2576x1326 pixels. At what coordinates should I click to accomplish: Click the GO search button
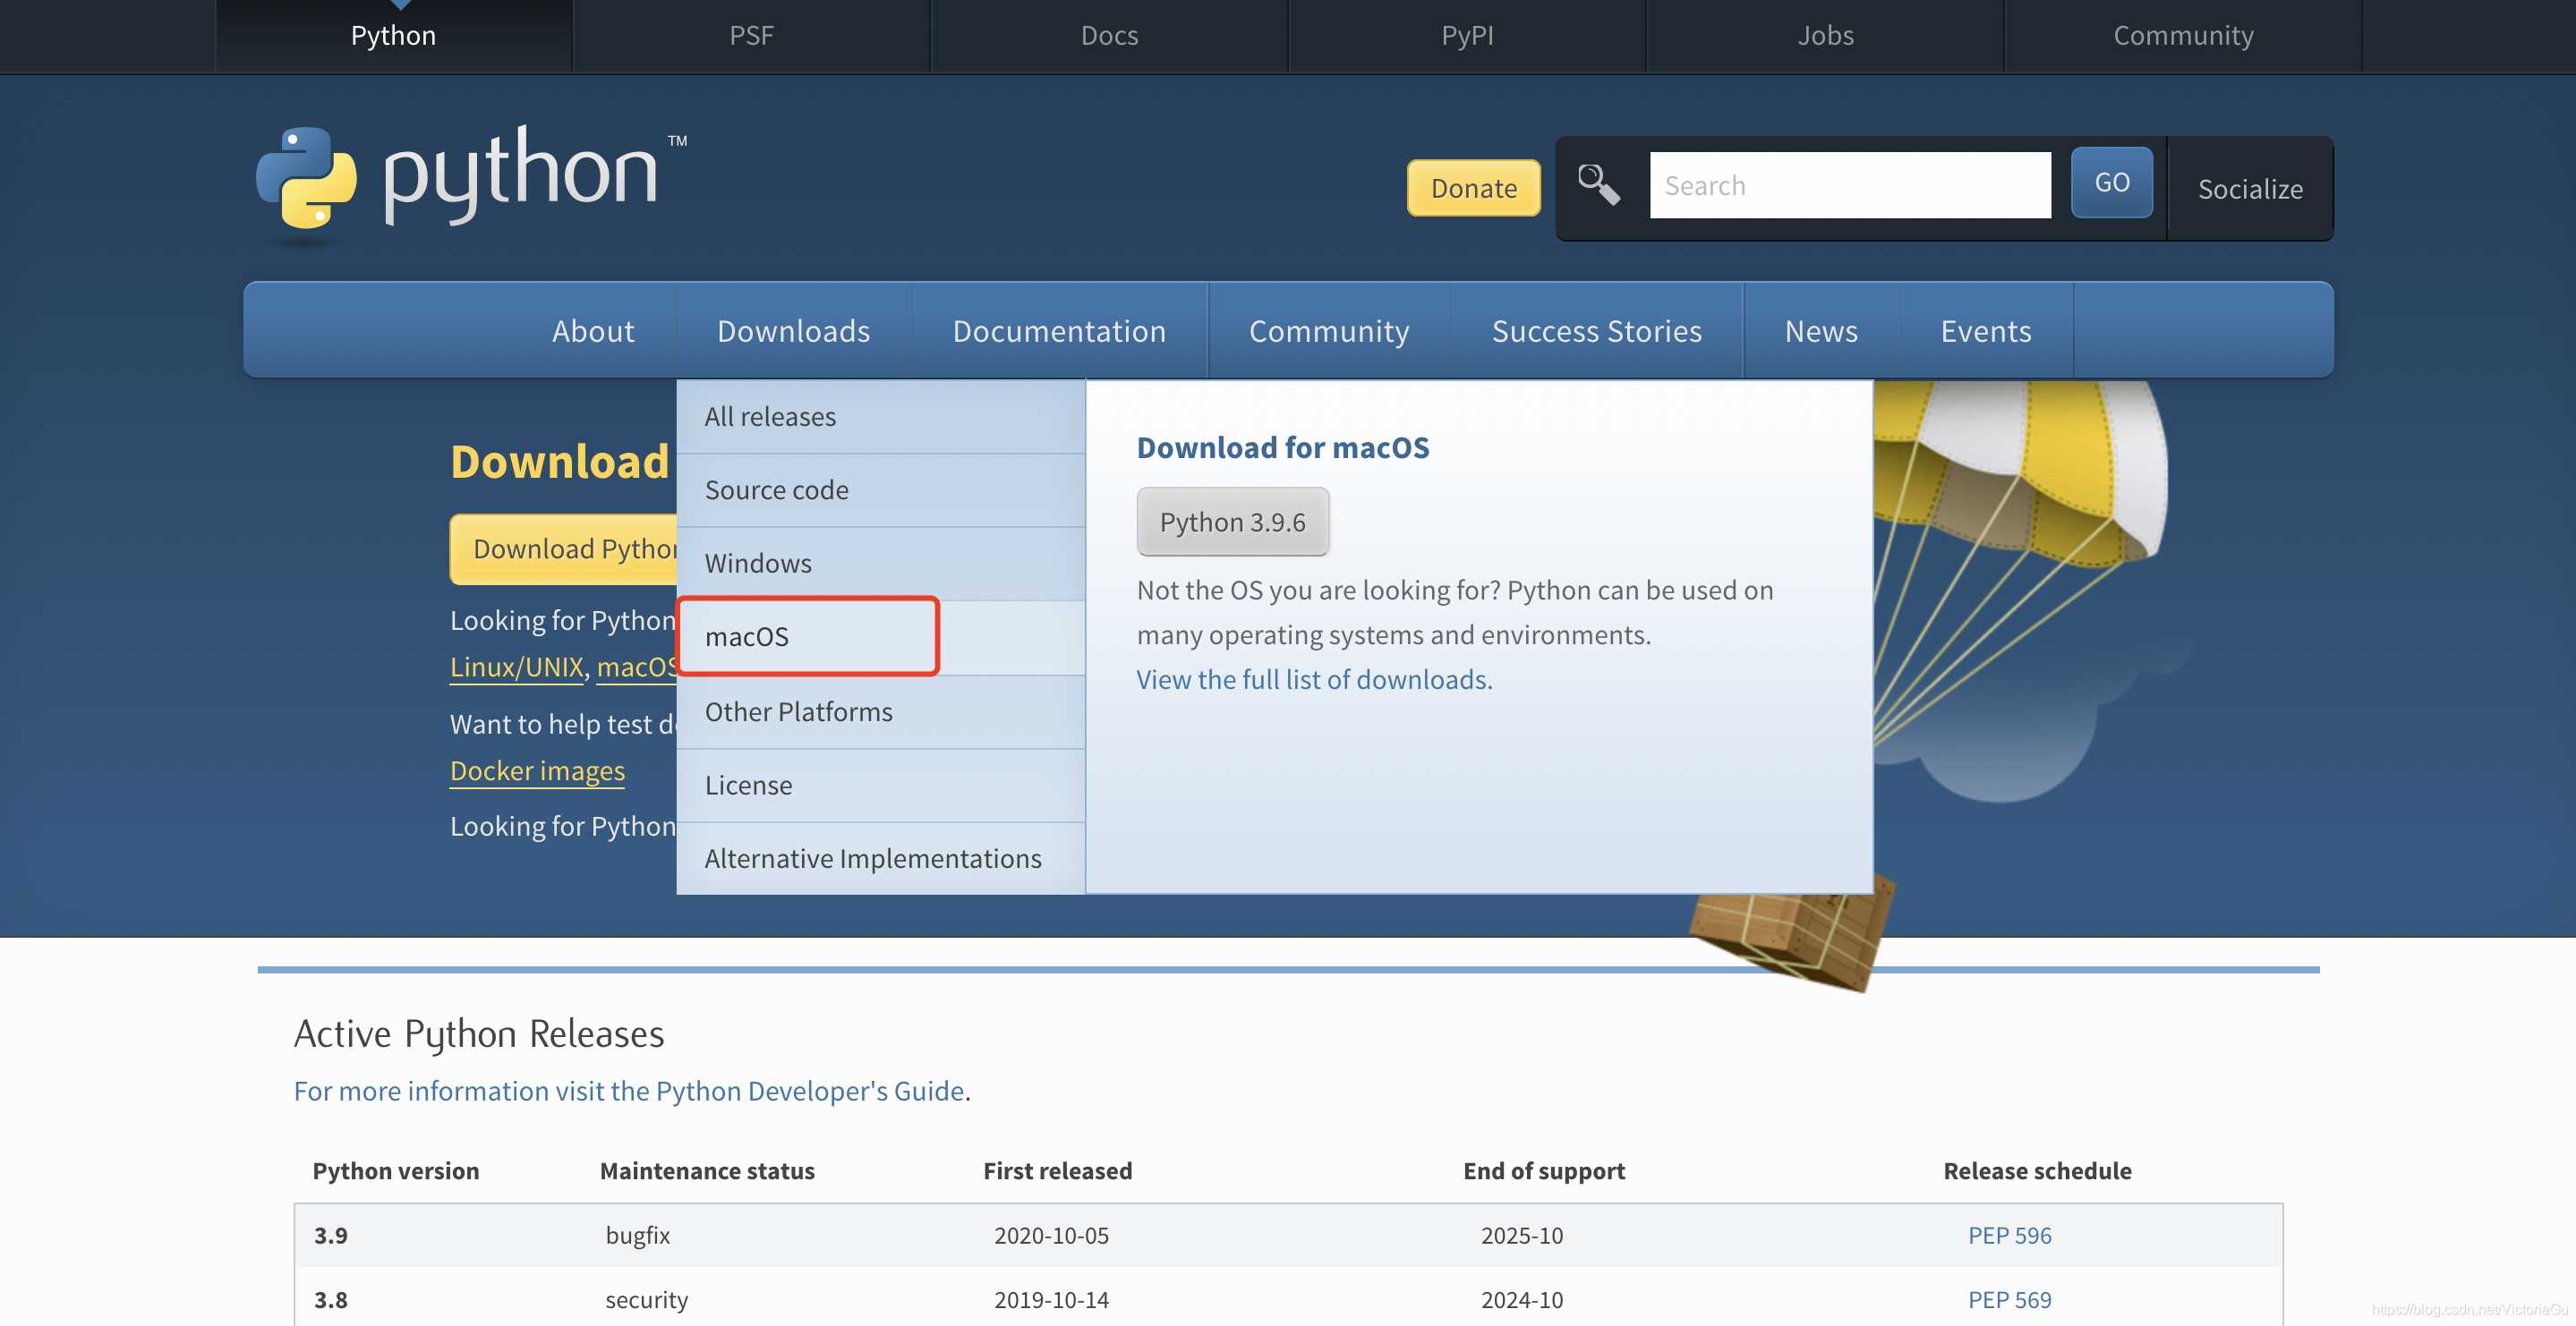[2112, 183]
